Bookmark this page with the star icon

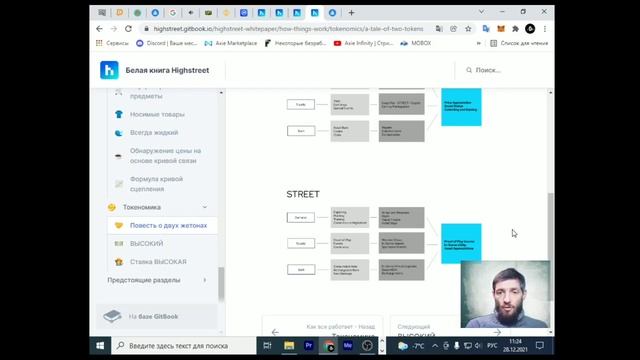[468, 29]
